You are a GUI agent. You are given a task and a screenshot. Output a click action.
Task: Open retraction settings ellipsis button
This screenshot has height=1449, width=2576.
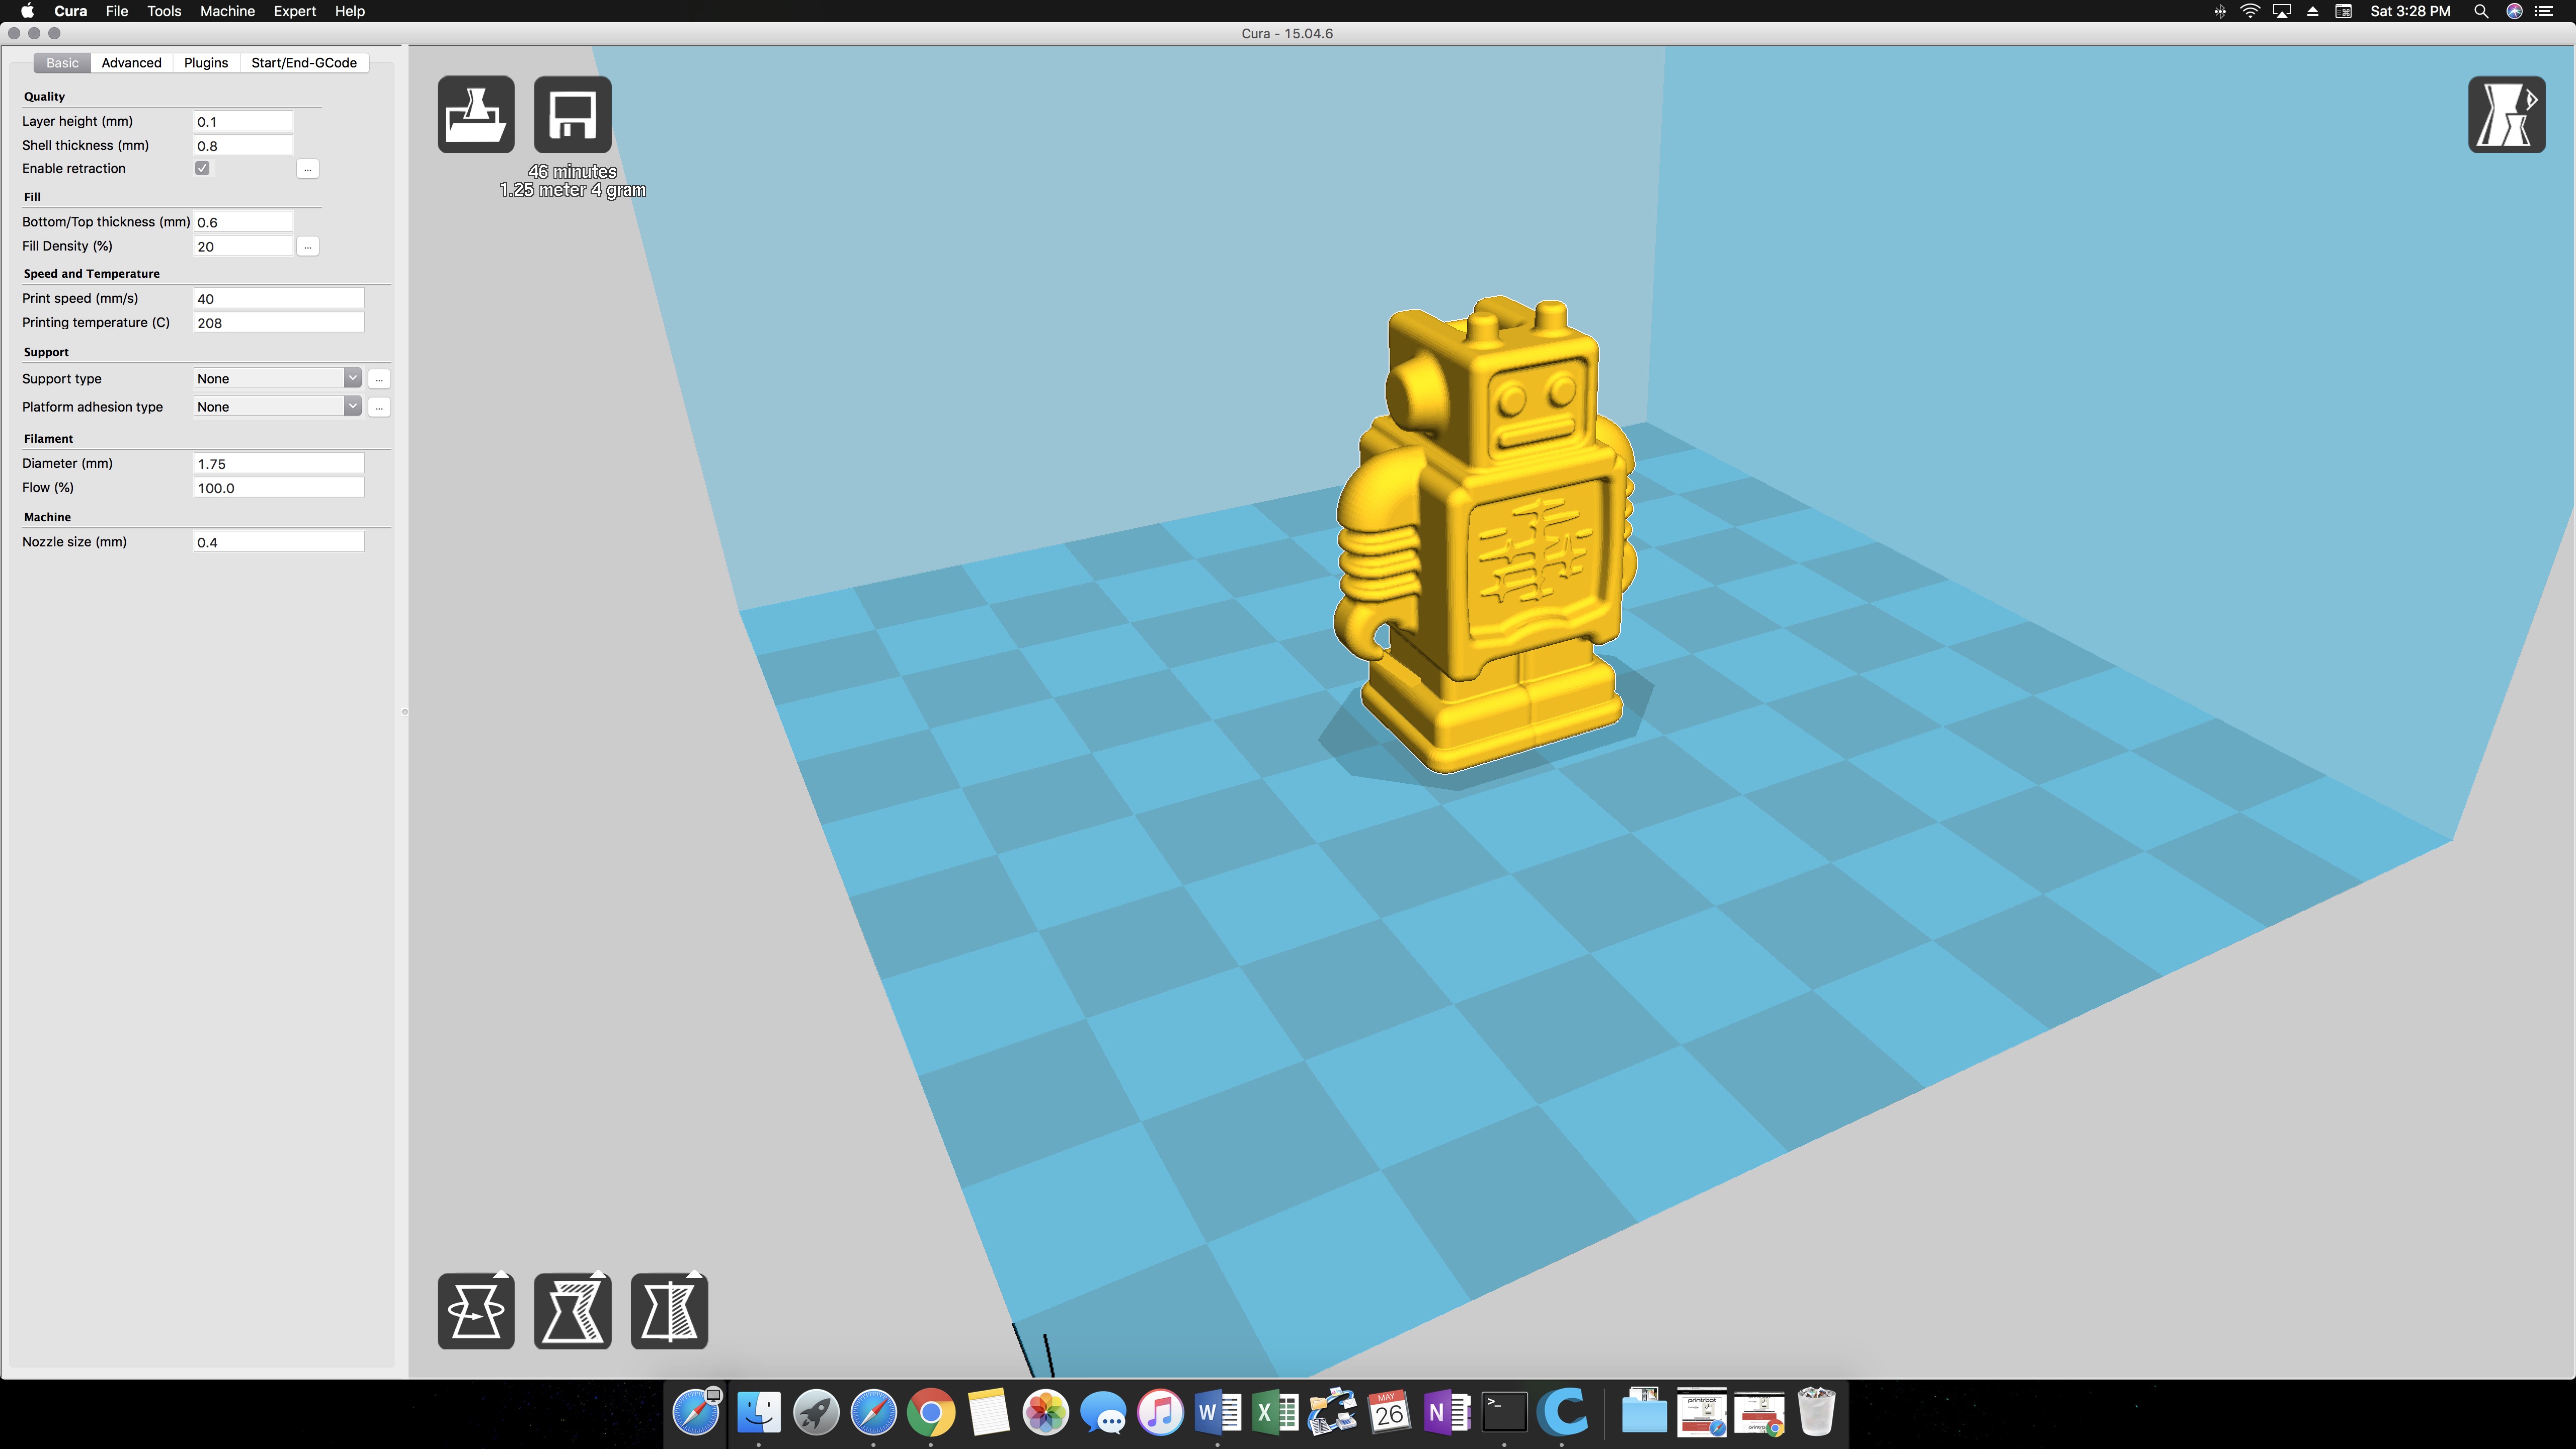coord(308,169)
